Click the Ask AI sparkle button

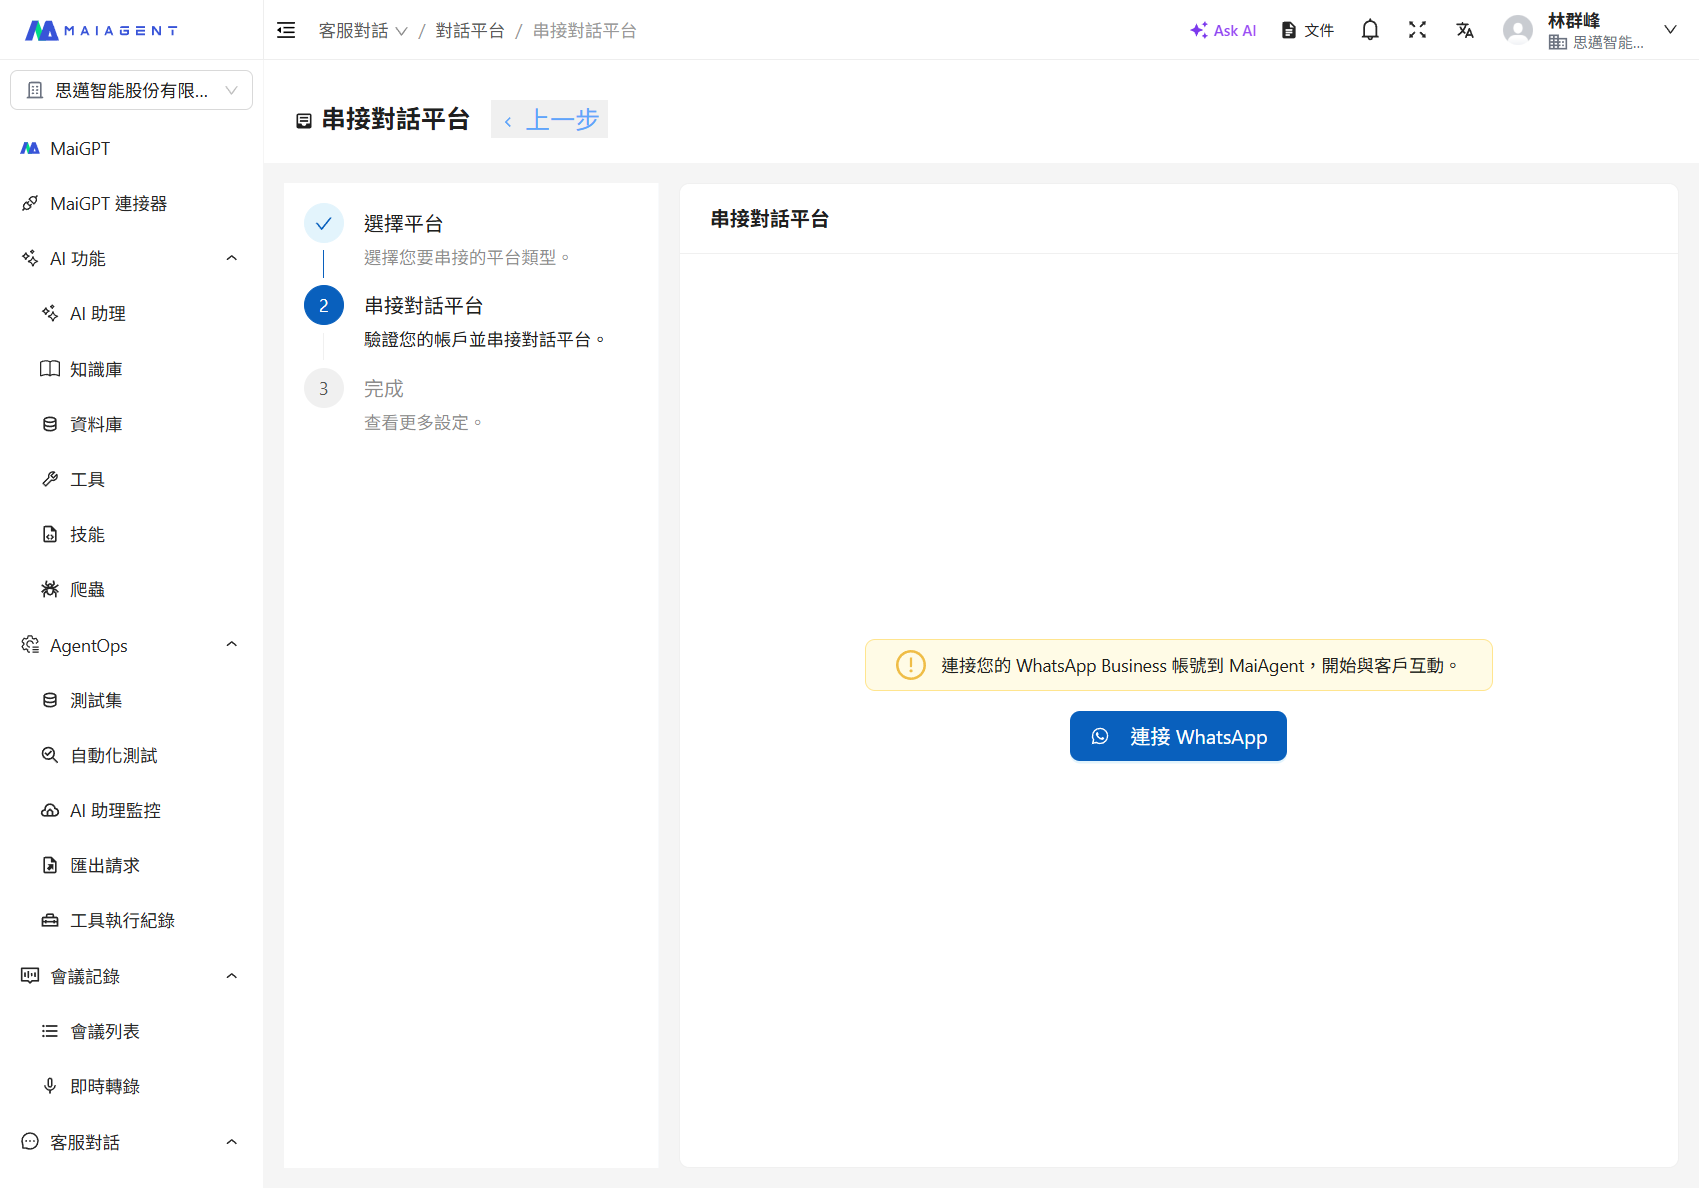(1223, 30)
